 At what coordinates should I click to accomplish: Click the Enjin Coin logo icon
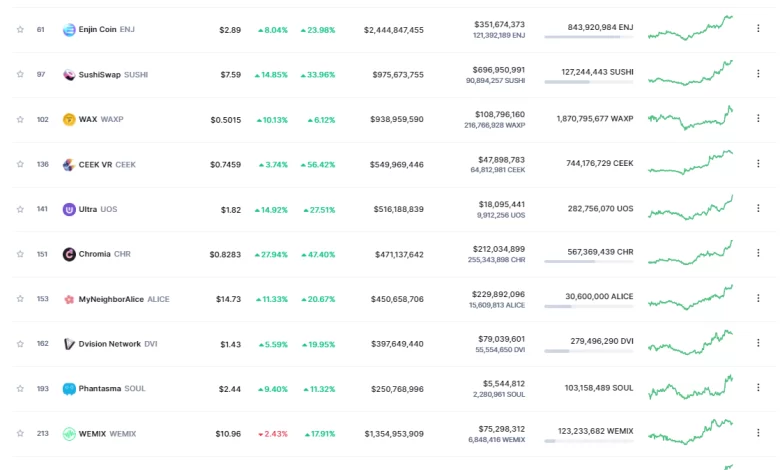[69, 30]
